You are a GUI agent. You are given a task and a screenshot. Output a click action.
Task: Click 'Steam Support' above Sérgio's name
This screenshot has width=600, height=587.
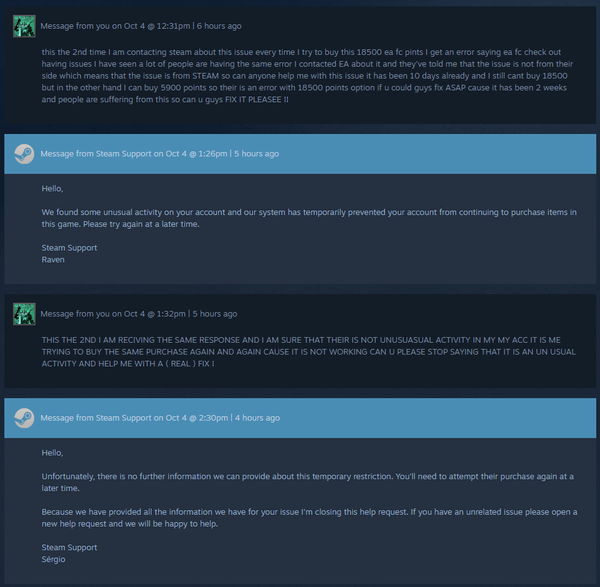[x=69, y=547]
